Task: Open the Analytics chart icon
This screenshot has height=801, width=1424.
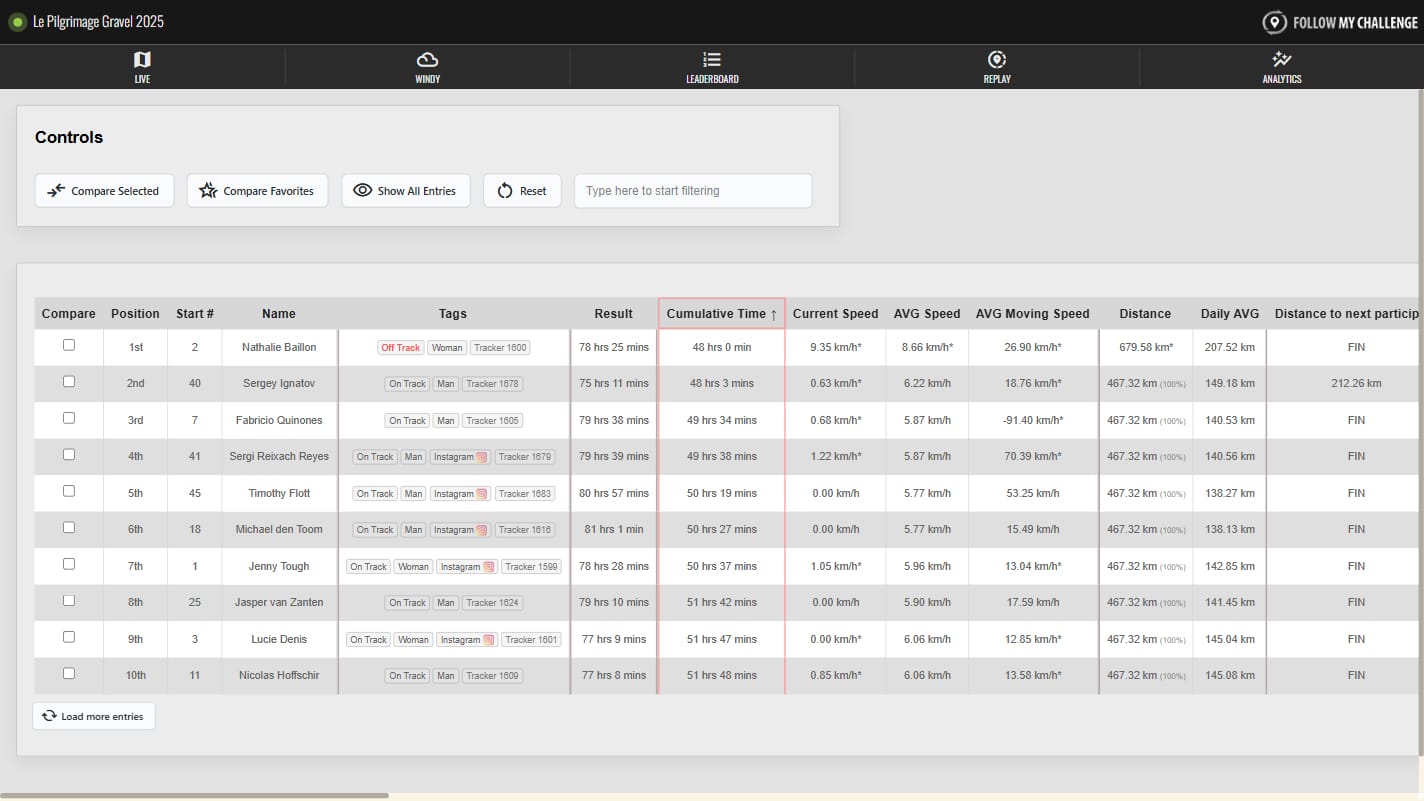Action: coord(1281,60)
